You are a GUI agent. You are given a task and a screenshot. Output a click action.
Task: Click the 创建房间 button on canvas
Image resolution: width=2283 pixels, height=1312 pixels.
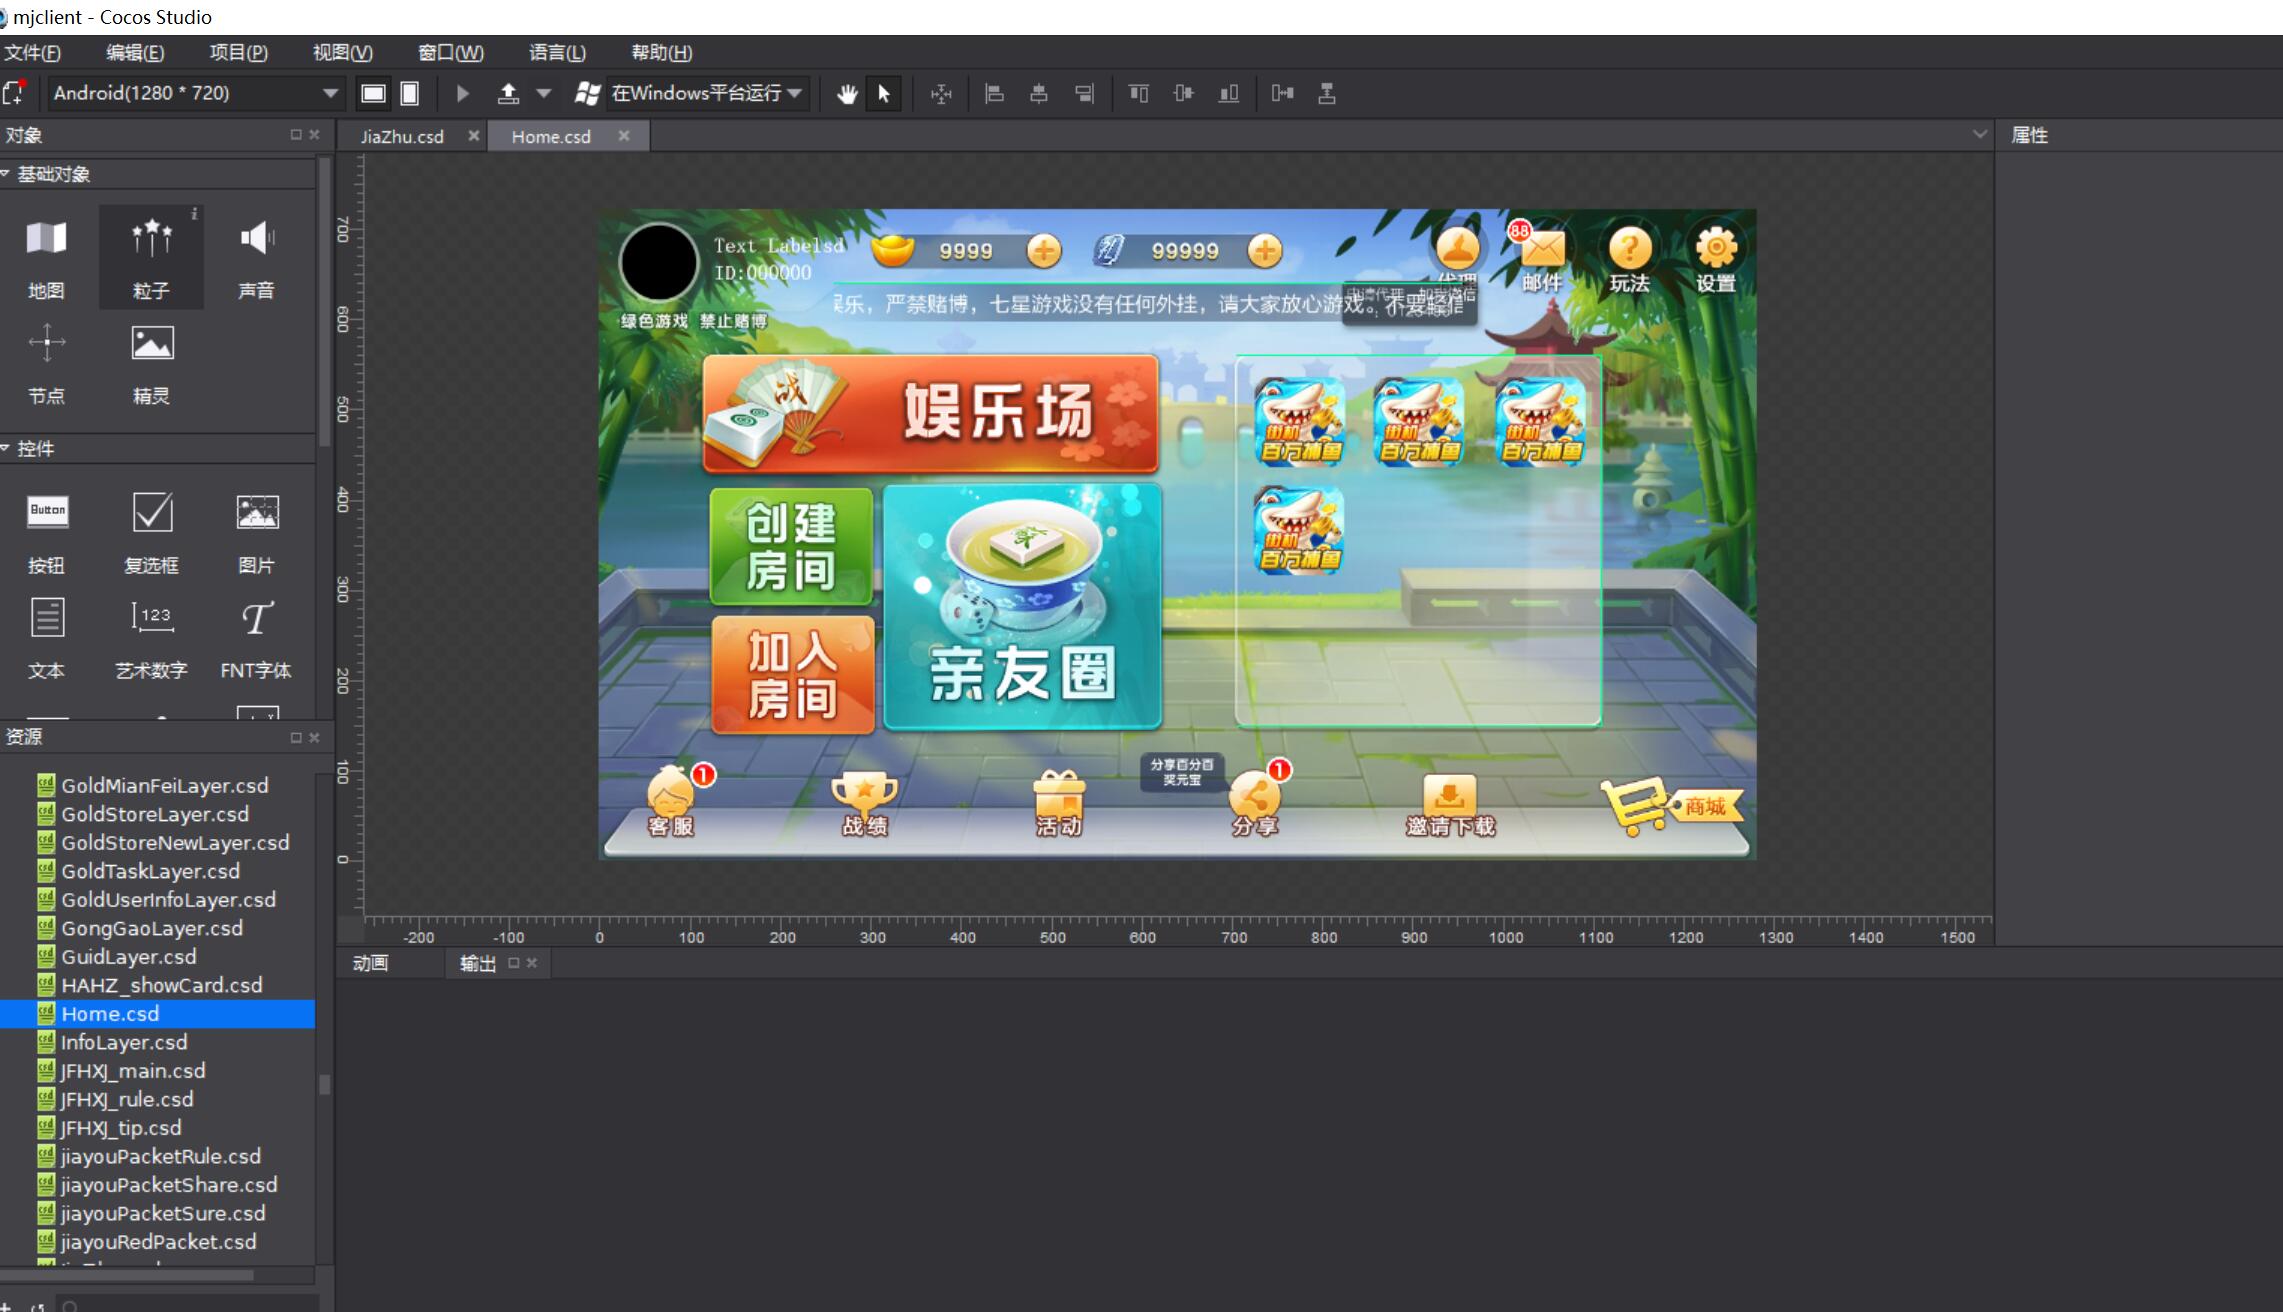pyautogui.click(x=791, y=546)
